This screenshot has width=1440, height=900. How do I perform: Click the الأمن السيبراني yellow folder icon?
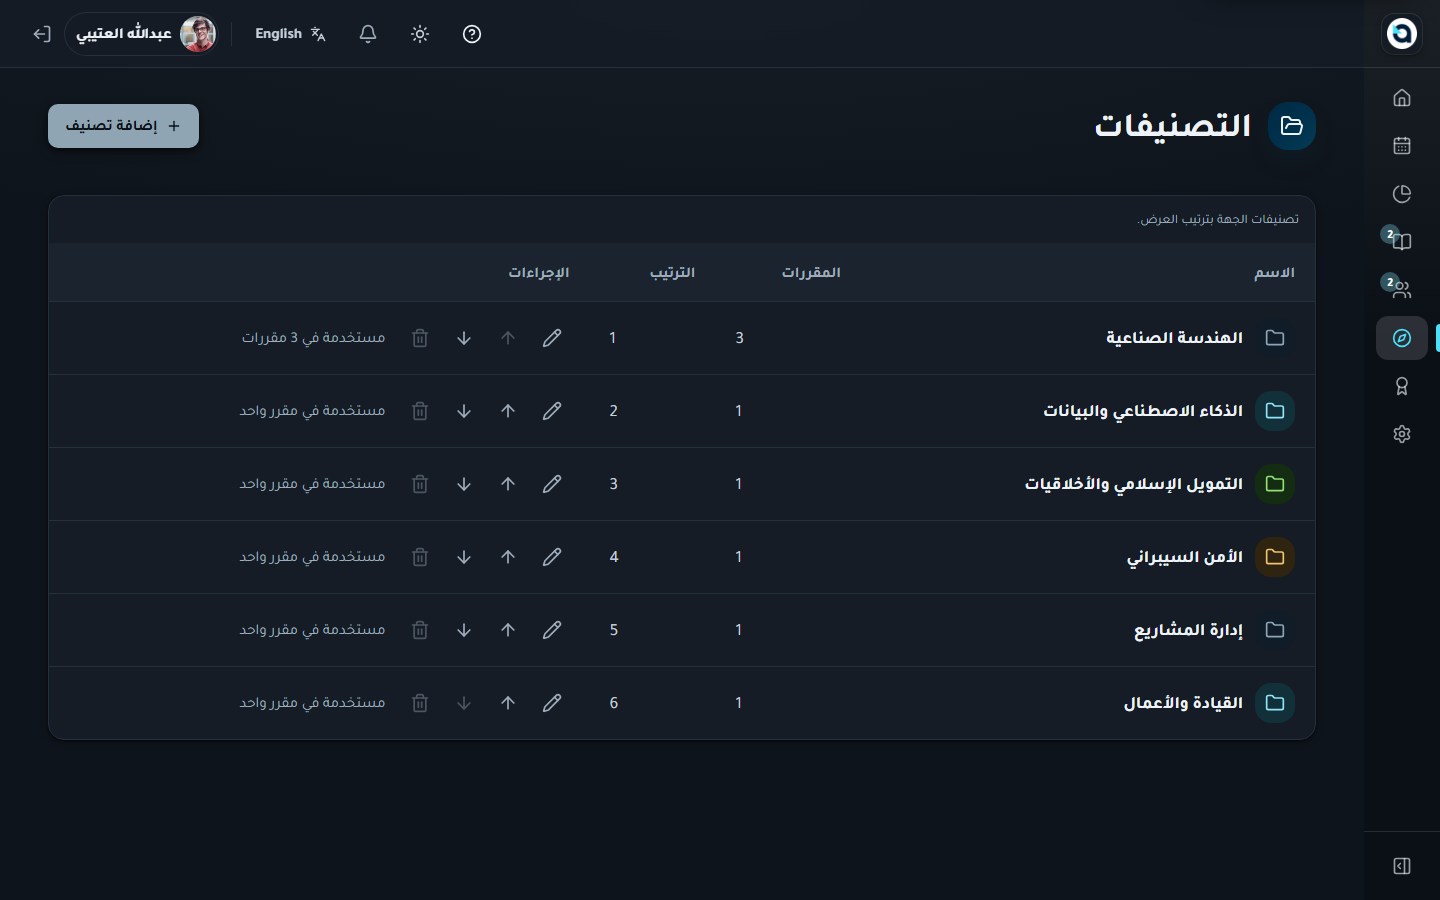(x=1275, y=557)
